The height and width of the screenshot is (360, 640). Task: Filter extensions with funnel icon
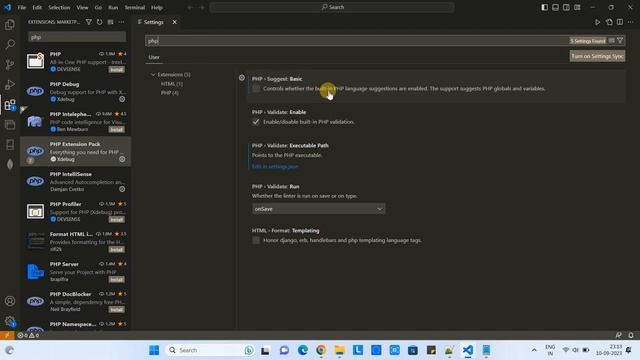89,22
